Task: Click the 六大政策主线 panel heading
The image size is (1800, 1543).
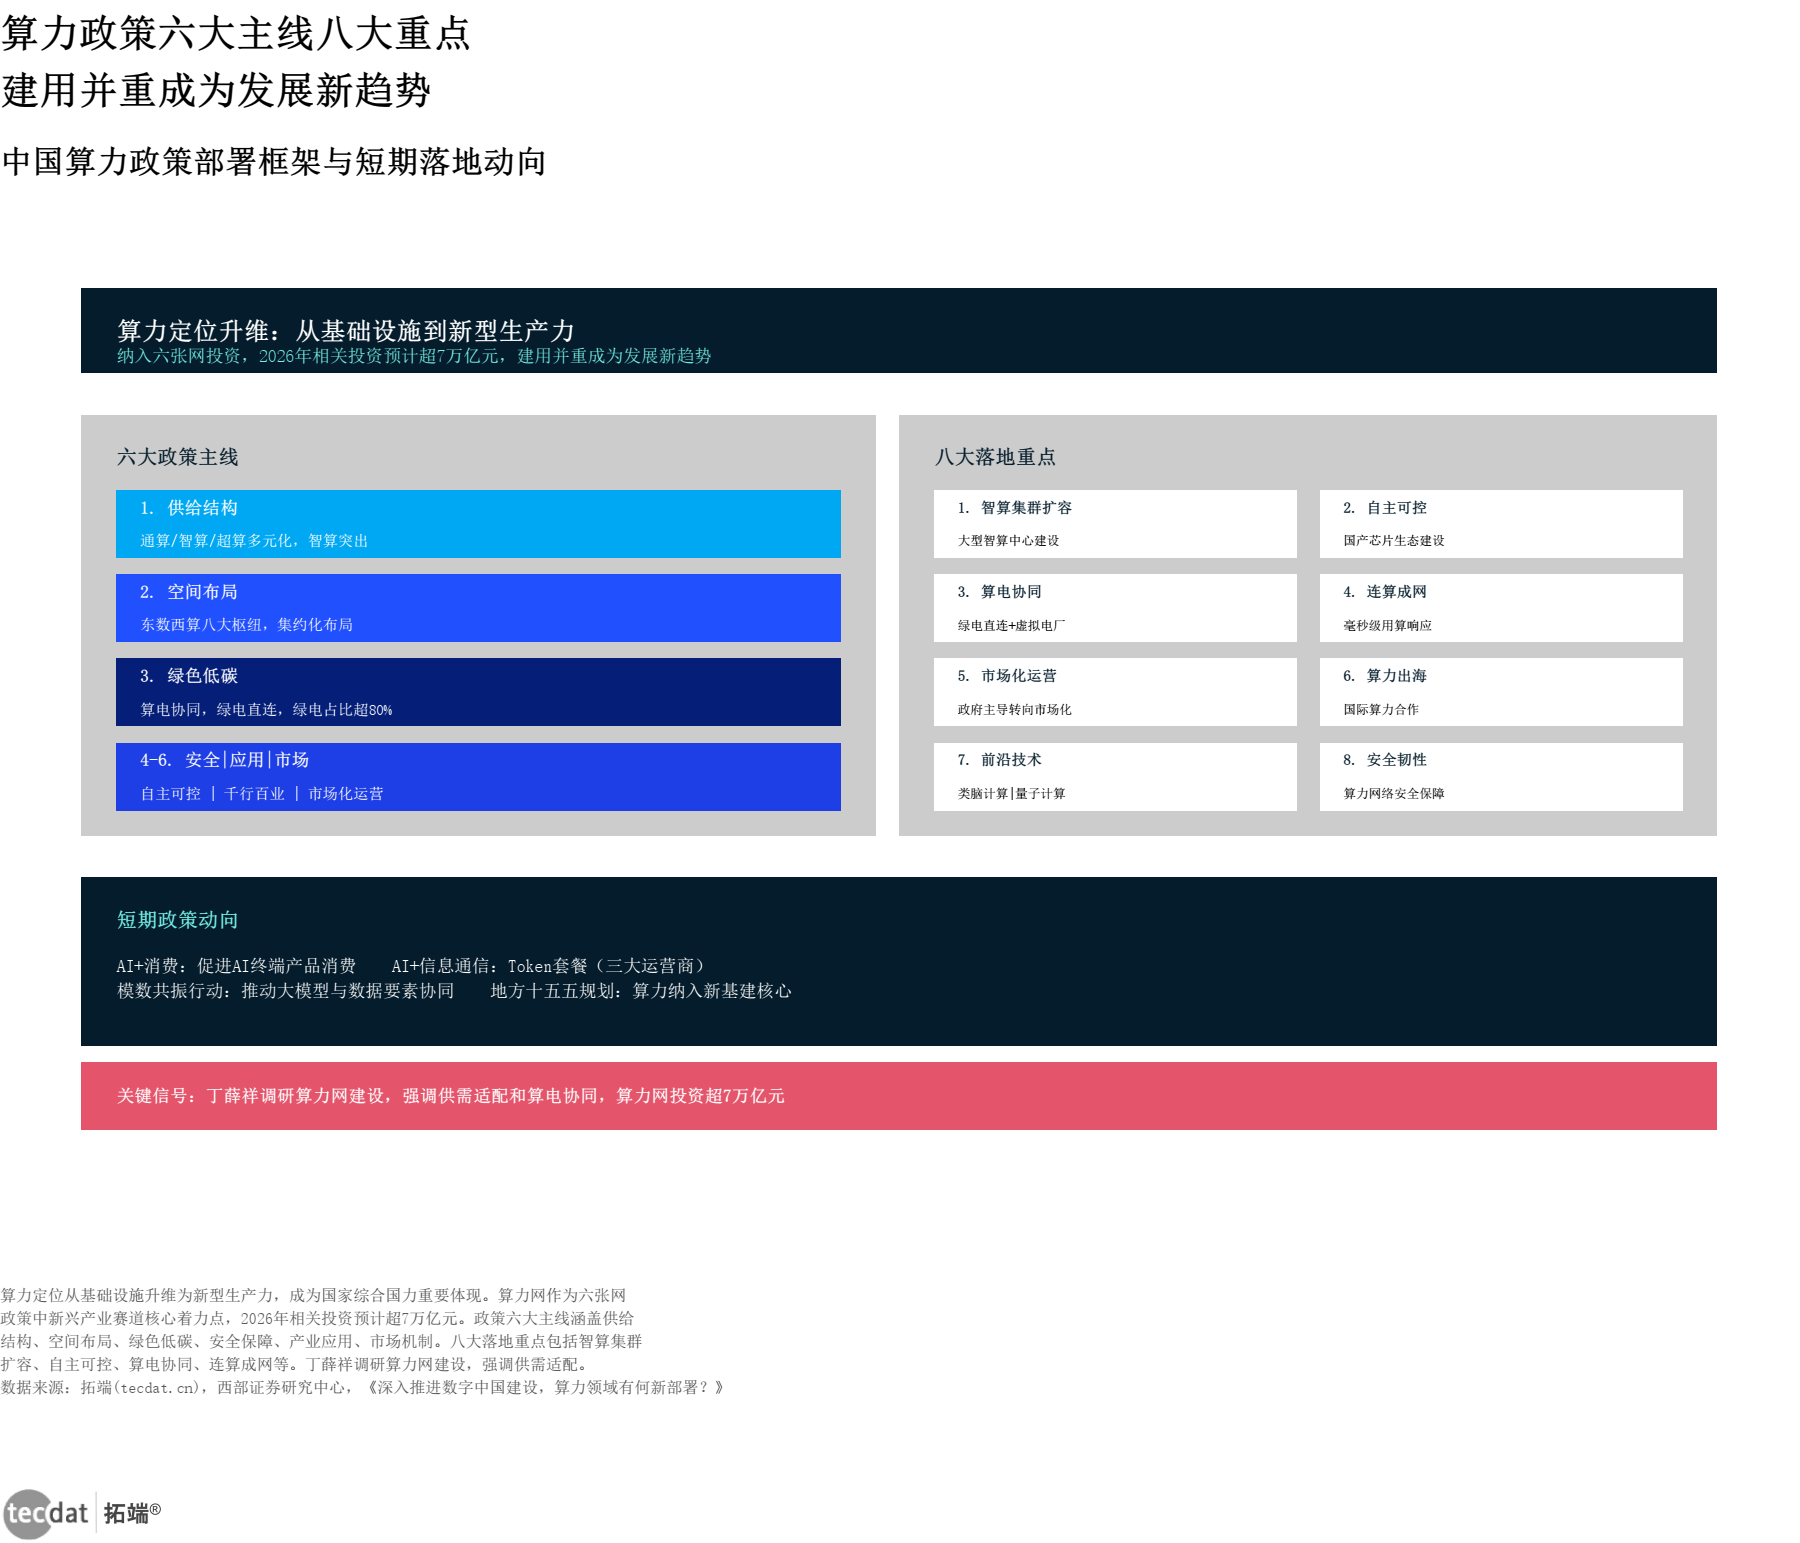Action: [x=178, y=457]
